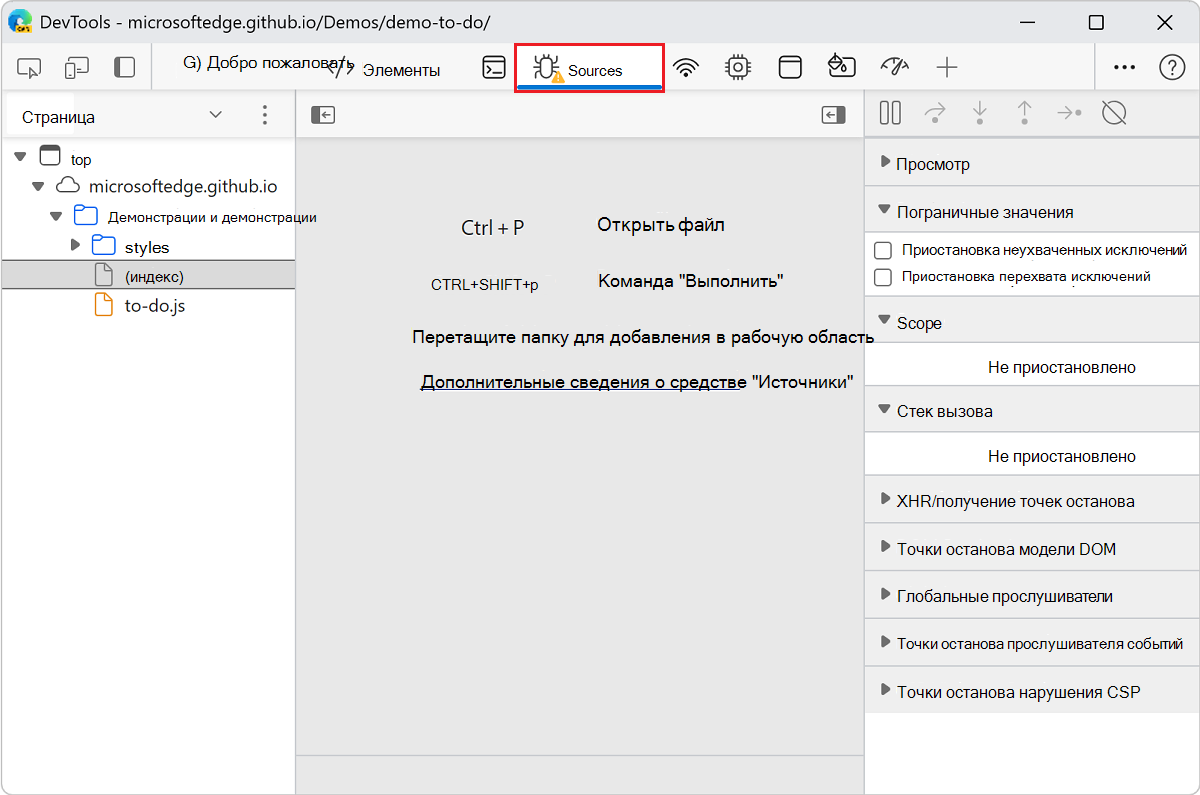Enable Приостановка перехвата исключений checkbox
The height and width of the screenshot is (795, 1200).
(883, 277)
